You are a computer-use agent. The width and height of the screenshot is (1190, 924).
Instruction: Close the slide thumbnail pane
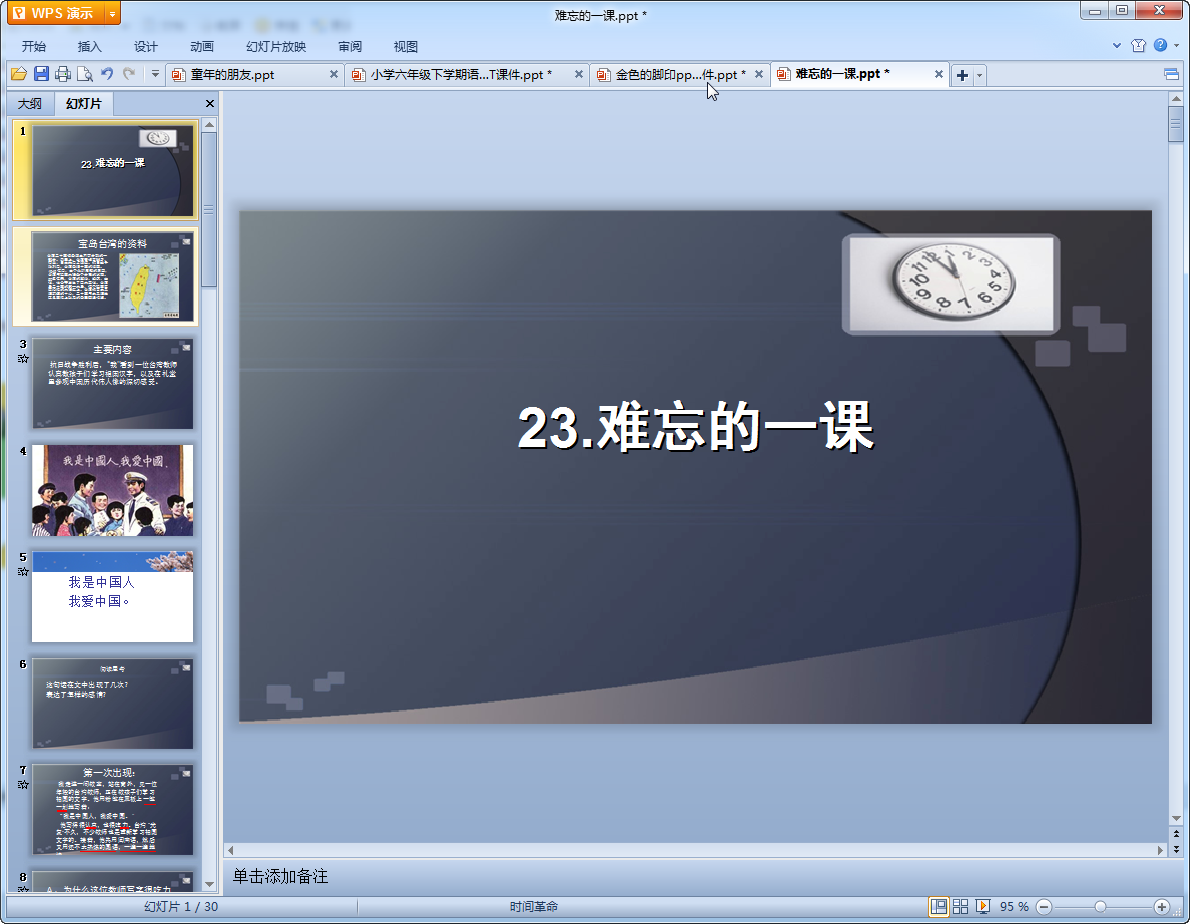210,103
